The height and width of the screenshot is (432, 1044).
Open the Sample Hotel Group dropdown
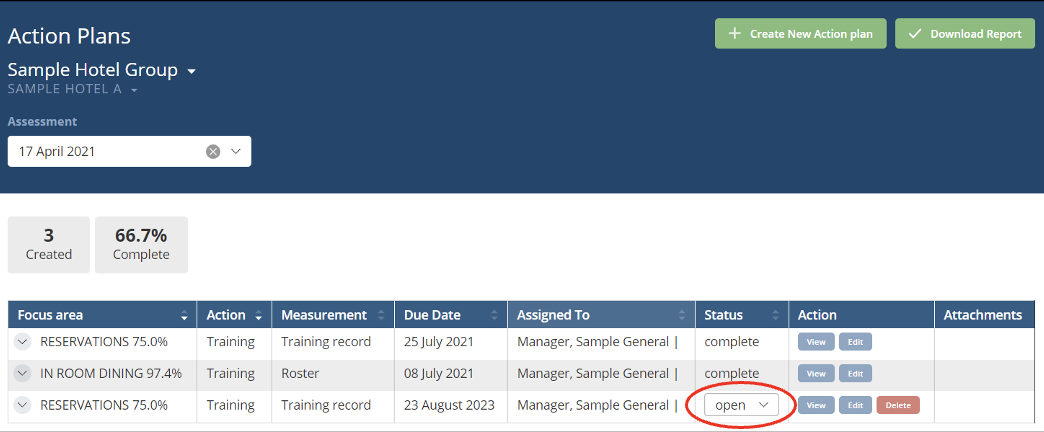(191, 71)
